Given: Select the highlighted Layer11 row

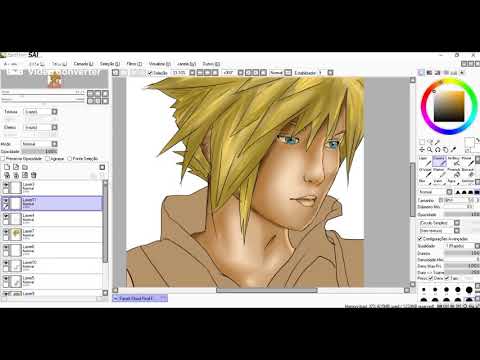Looking at the screenshot, I should 52,203.
